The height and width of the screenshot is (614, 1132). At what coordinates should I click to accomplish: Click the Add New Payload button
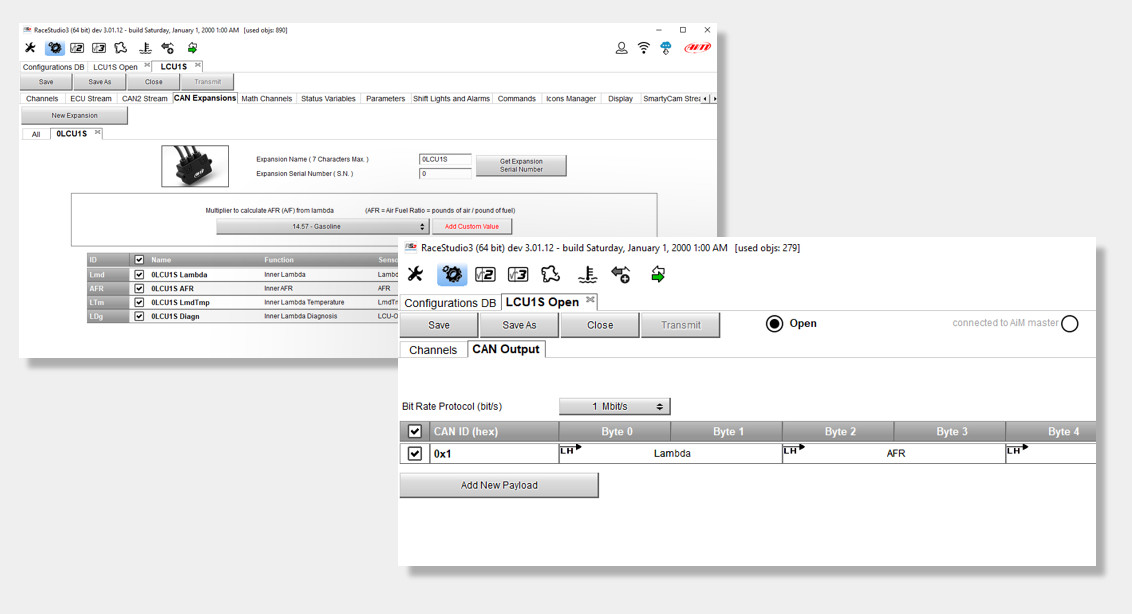coord(499,485)
